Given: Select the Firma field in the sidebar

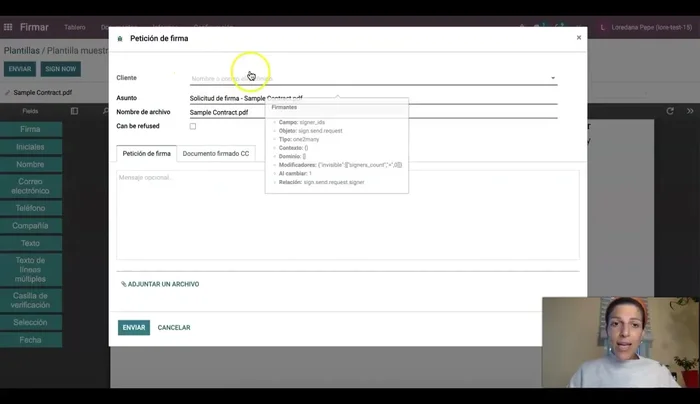Looking at the screenshot, I should 31,130.
